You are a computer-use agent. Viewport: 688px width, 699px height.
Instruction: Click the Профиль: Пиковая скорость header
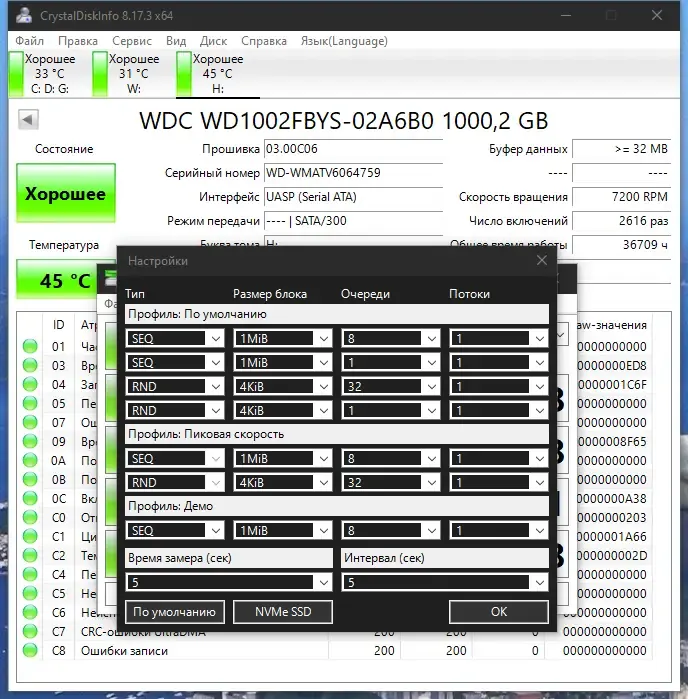click(337, 434)
